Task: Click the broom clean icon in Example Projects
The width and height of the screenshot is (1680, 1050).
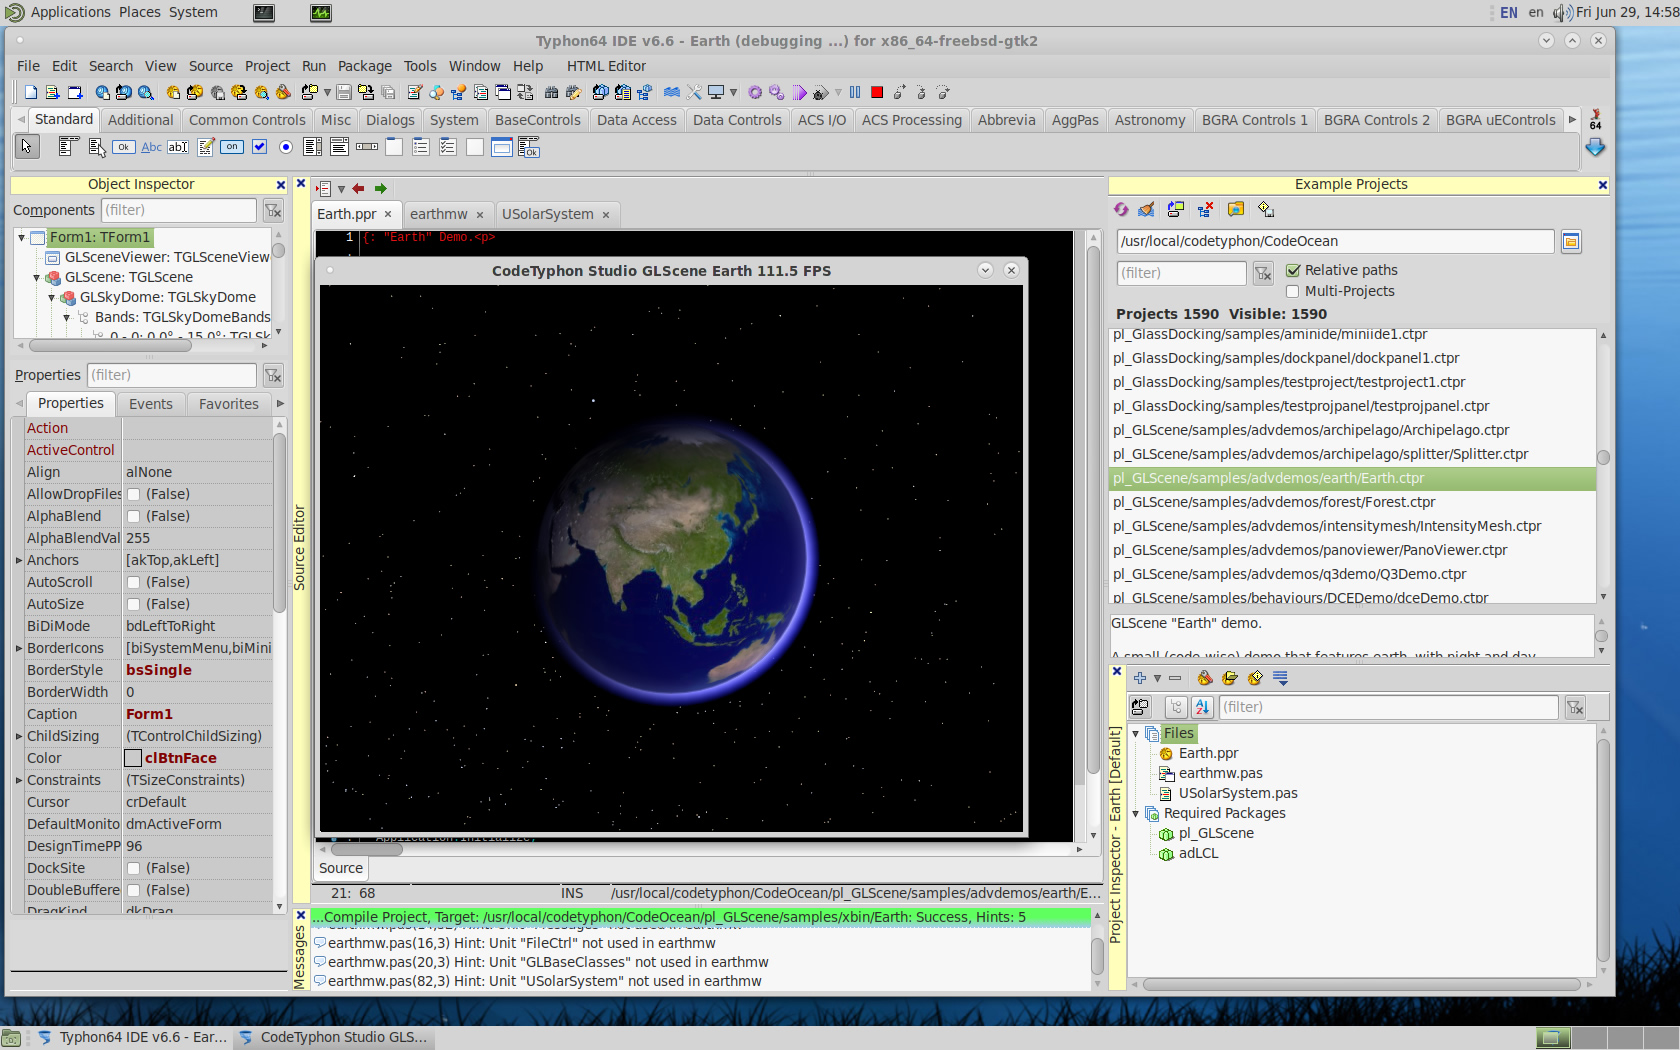Action: [1147, 209]
